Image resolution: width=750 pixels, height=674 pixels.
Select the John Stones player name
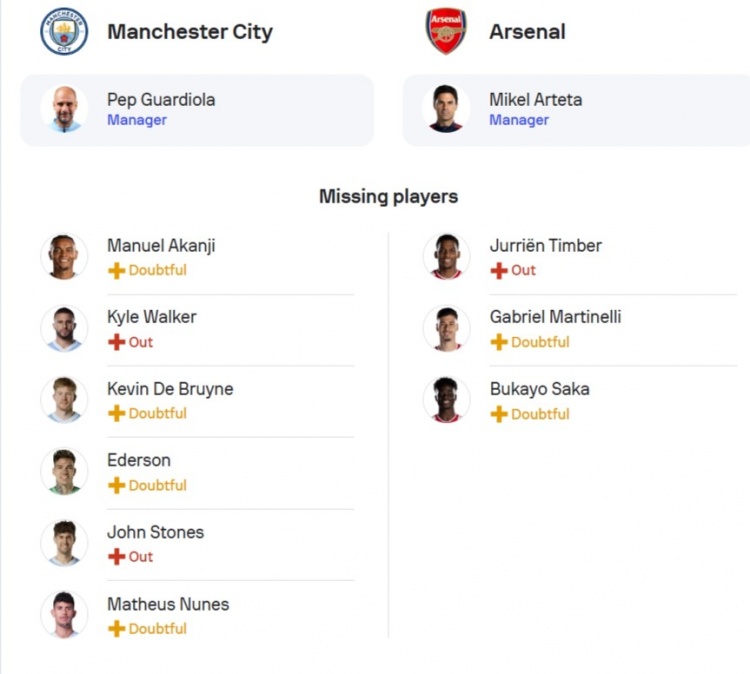pos(155,532)
